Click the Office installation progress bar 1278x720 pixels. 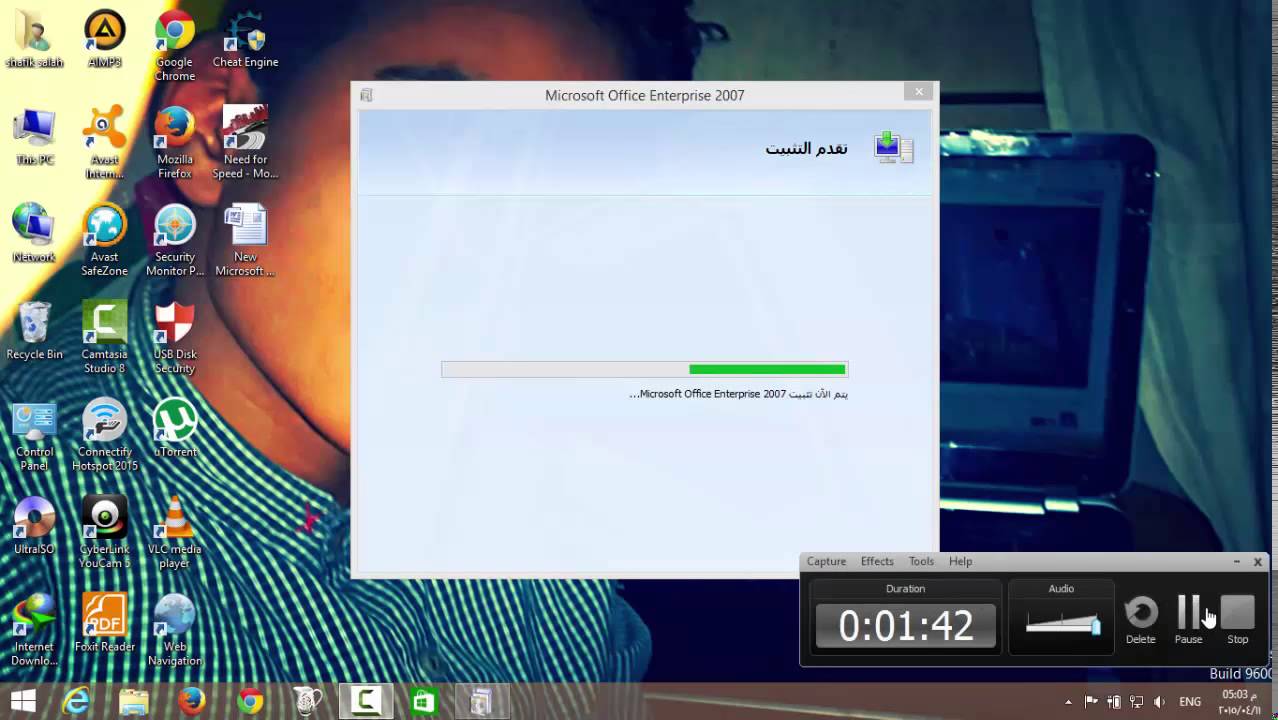(x=644, y=369)
